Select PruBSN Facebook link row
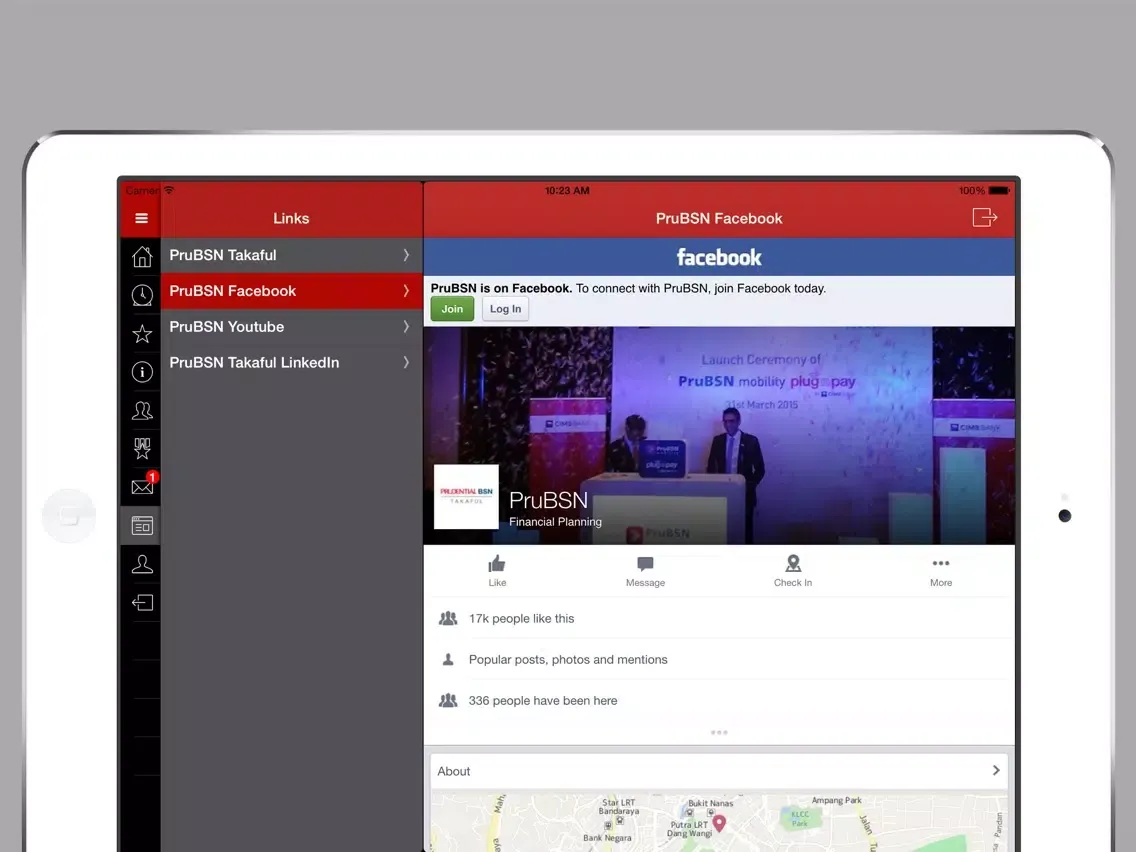The width and height of the screenshot is (1136, 852). (x=291, y=291)
